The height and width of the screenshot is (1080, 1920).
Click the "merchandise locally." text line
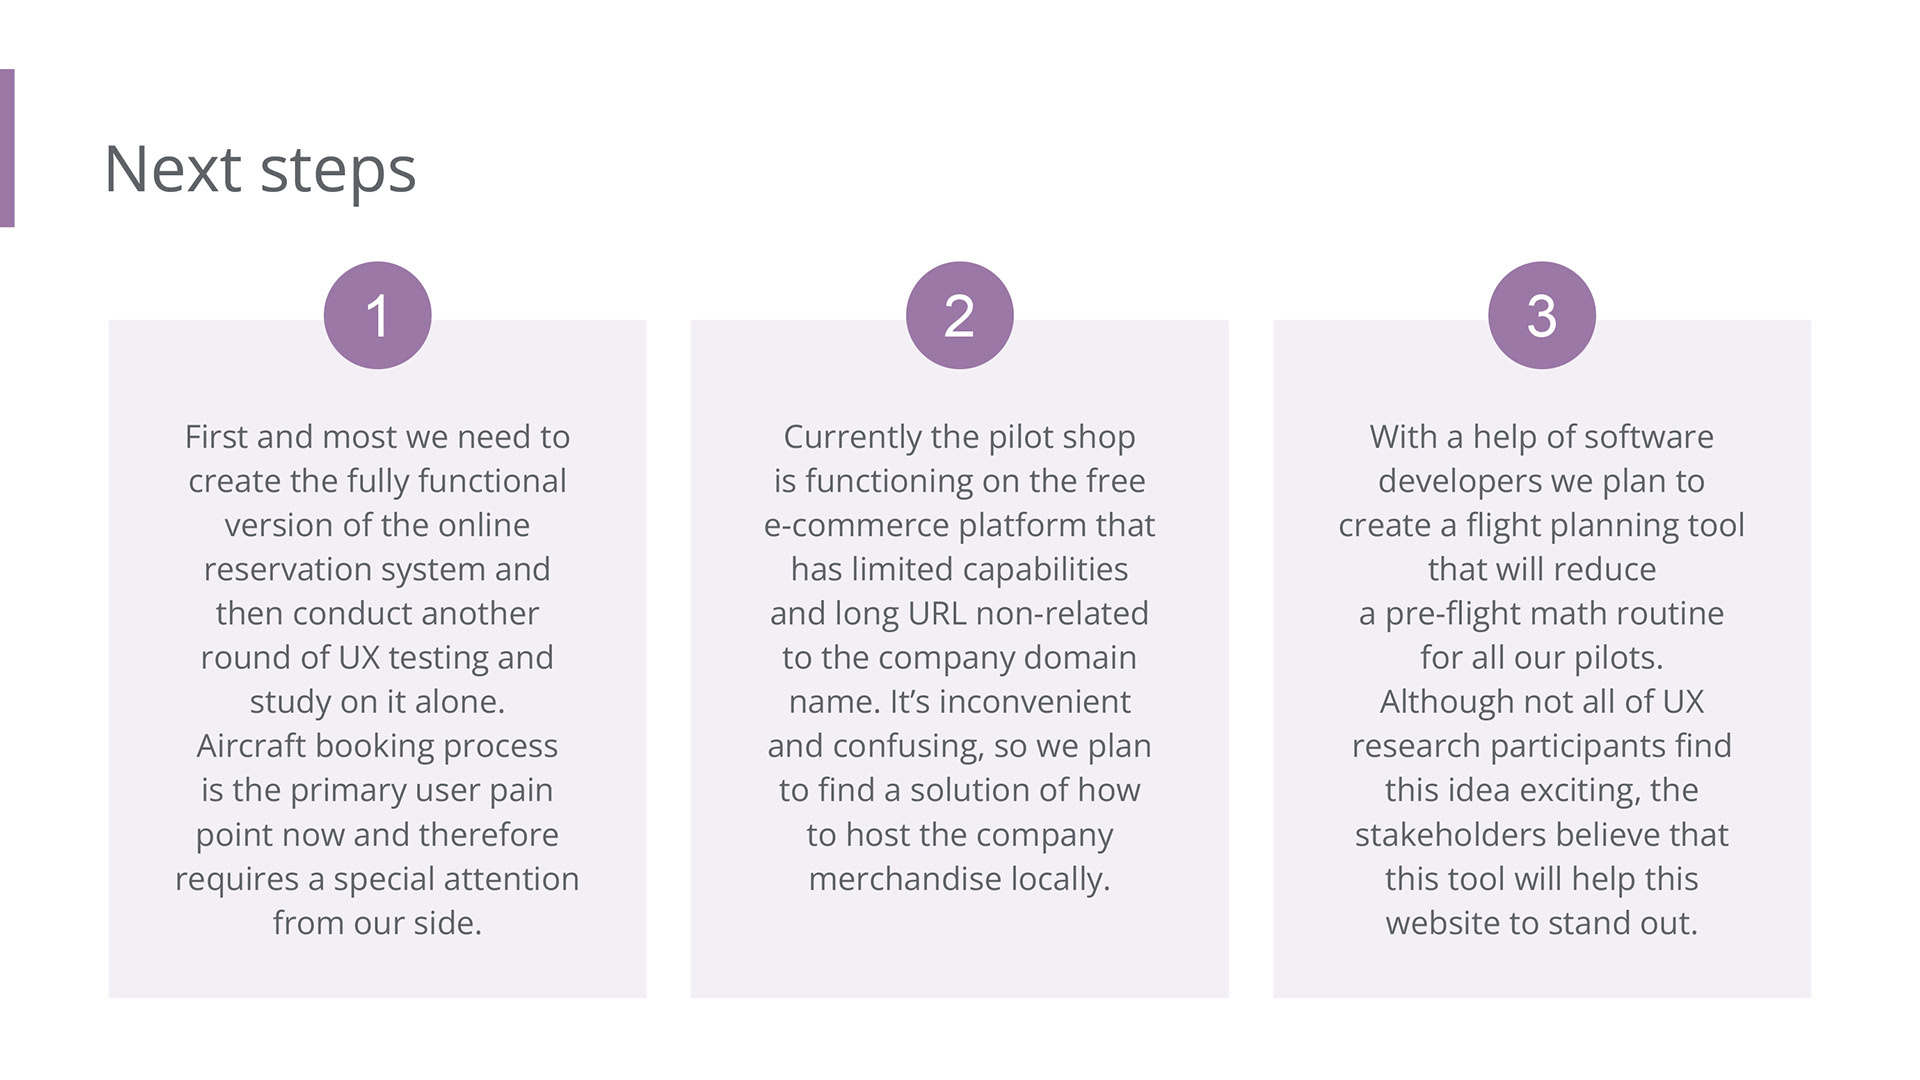point(959,879)
